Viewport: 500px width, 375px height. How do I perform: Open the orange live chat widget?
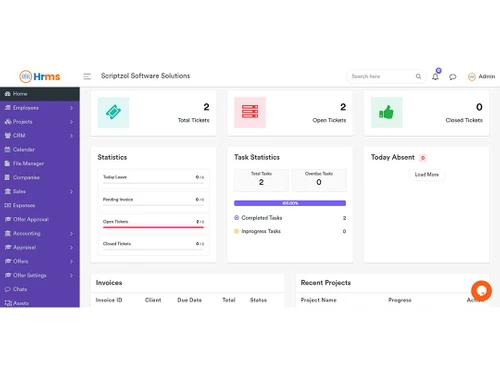coord(481,291)
